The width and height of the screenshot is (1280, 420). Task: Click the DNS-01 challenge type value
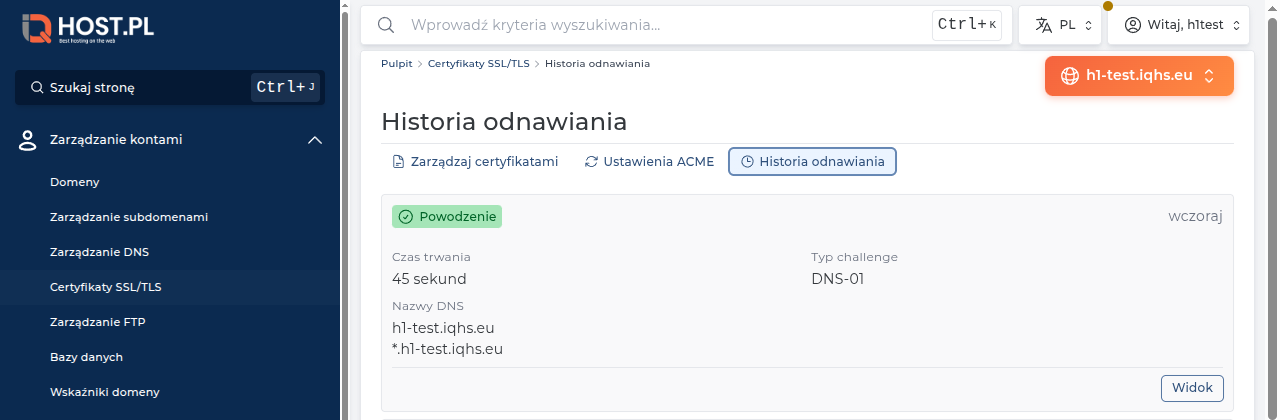[x=837, y=278]
